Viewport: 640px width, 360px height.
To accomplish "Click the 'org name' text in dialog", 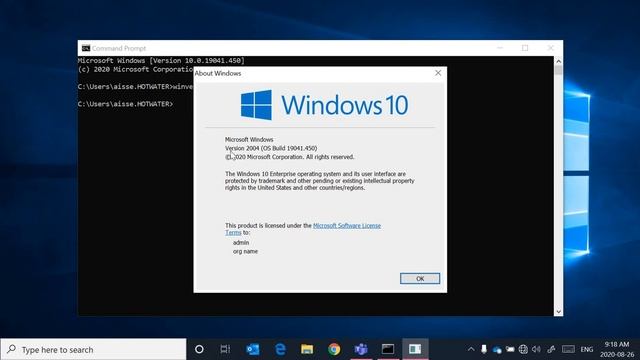I will click(x=245, y=251).
